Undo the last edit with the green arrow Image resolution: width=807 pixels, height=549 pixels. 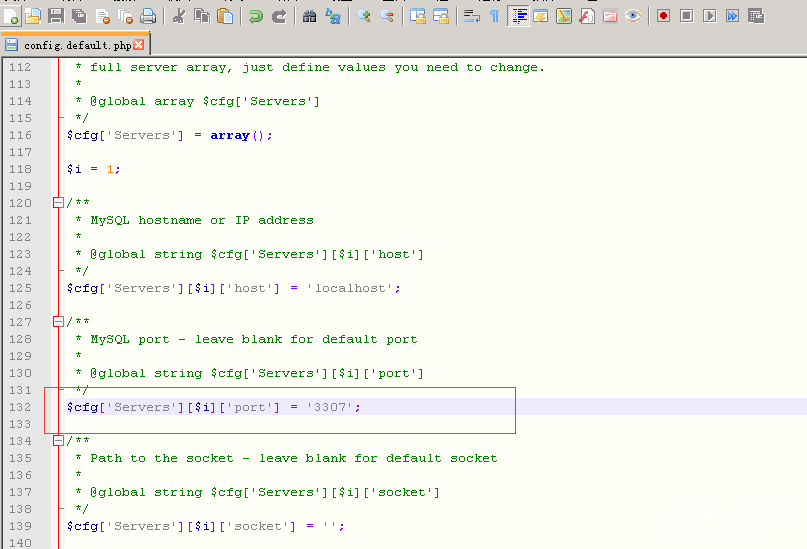pyautogui.click(x=255, y=16)
